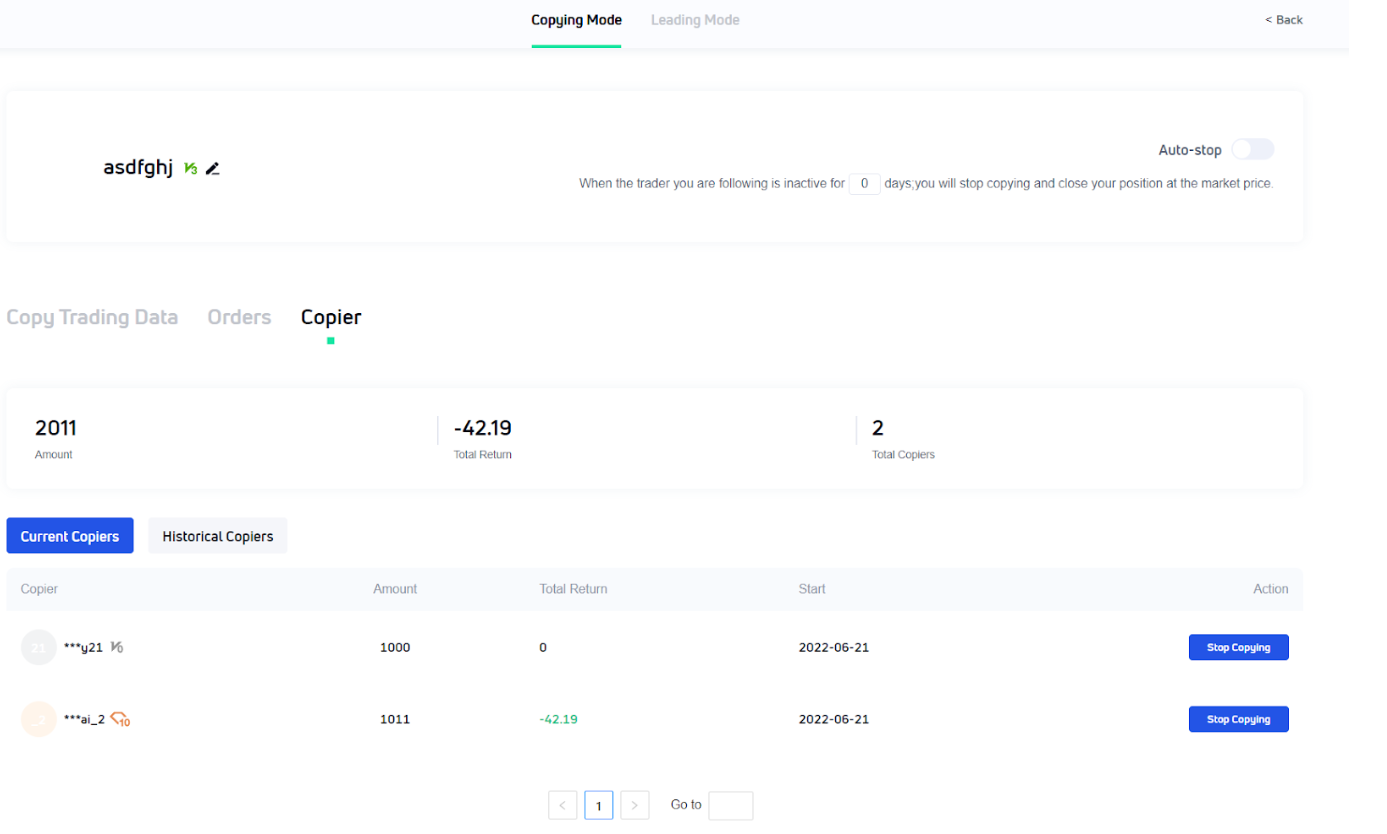This screenshot has height=834, width=1387.
Task: Click the Go to page input box
Action: [730, 805]
